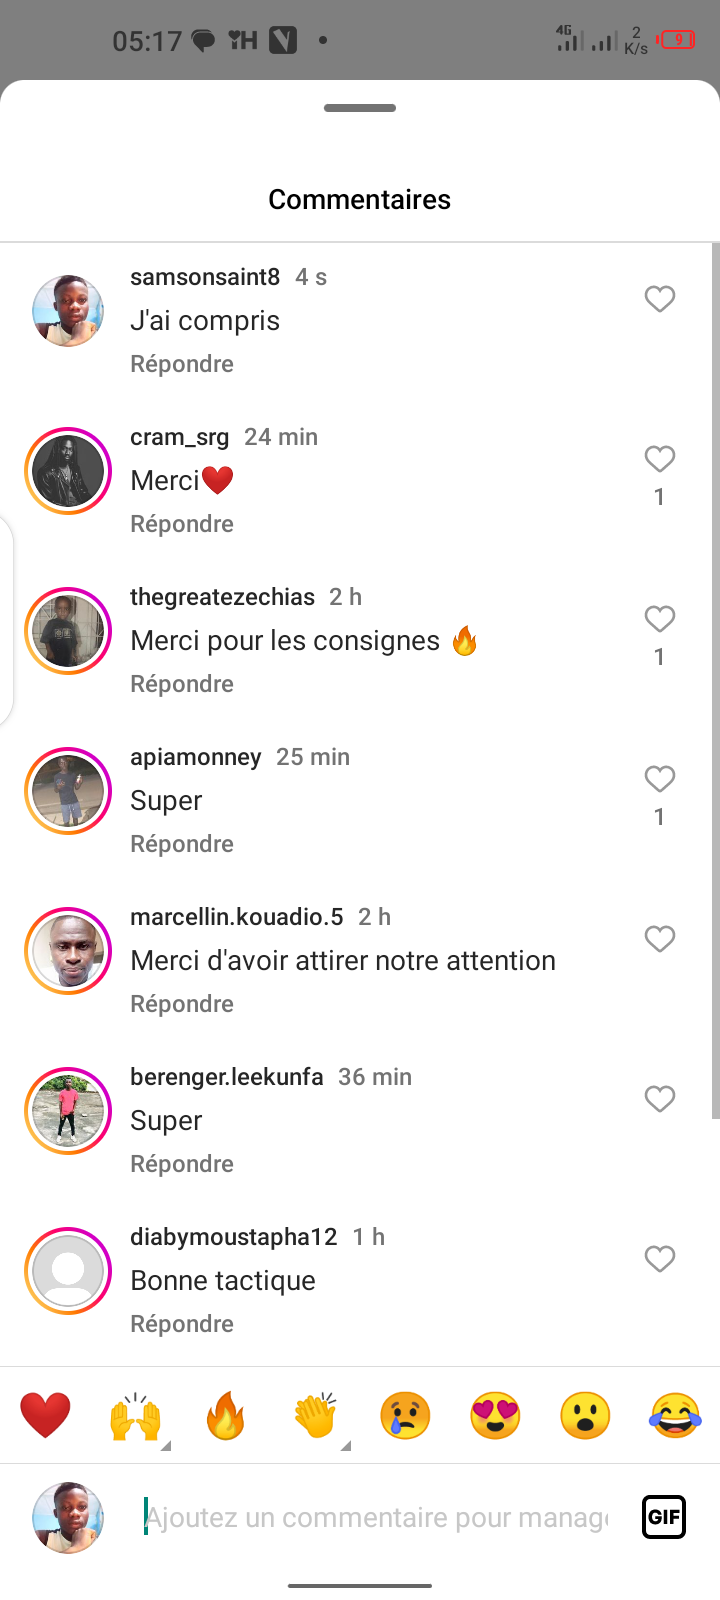Viewport: 720px width, 1600px height.
Task: Insert the fire emoji reaction
Action: point(225,1416)
